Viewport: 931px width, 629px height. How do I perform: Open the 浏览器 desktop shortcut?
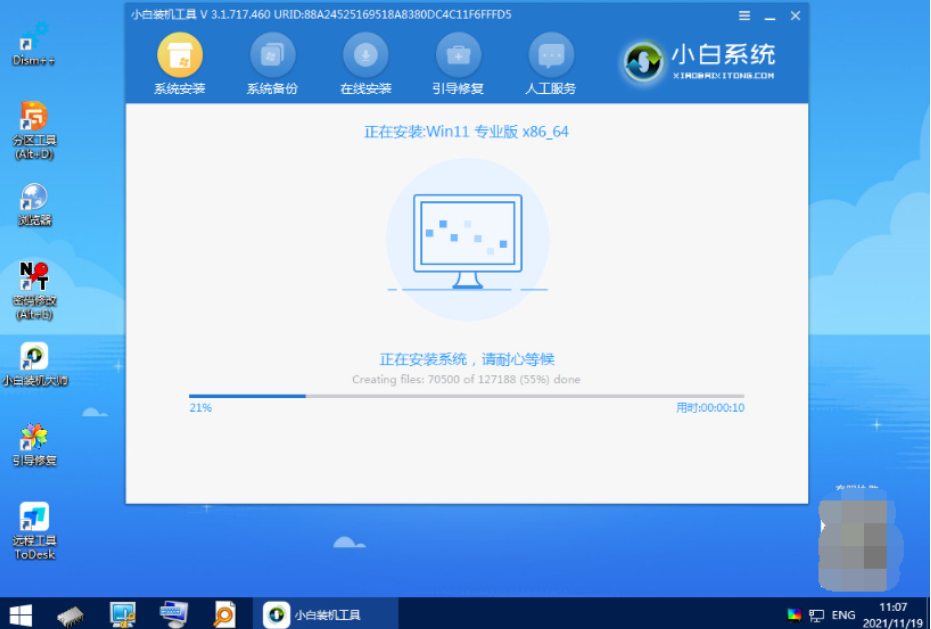coord(34,205)
